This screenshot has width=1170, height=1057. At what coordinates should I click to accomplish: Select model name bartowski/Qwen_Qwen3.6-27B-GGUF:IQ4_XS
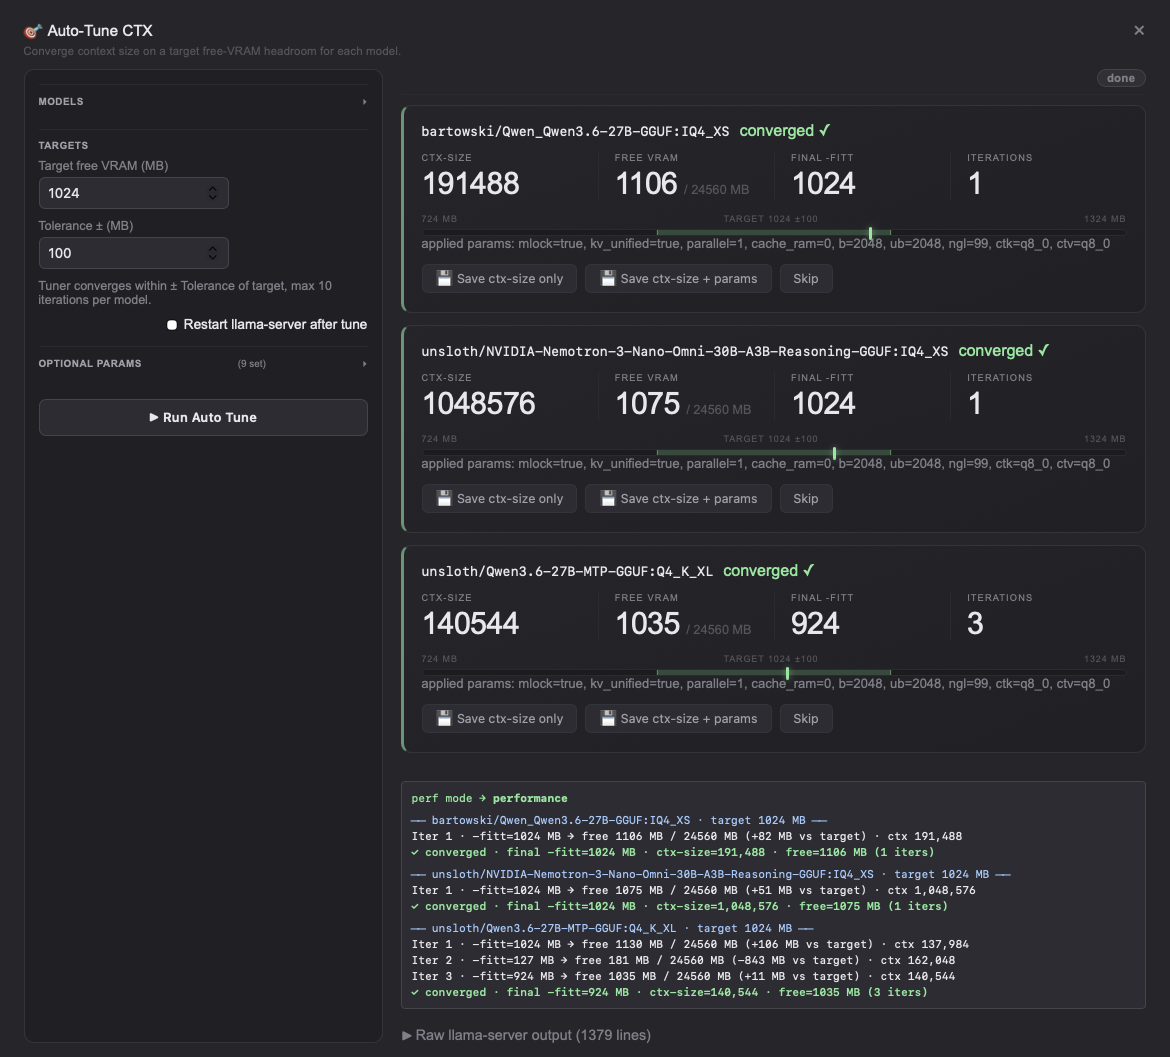pyautogui.click(x=575, y=131)
